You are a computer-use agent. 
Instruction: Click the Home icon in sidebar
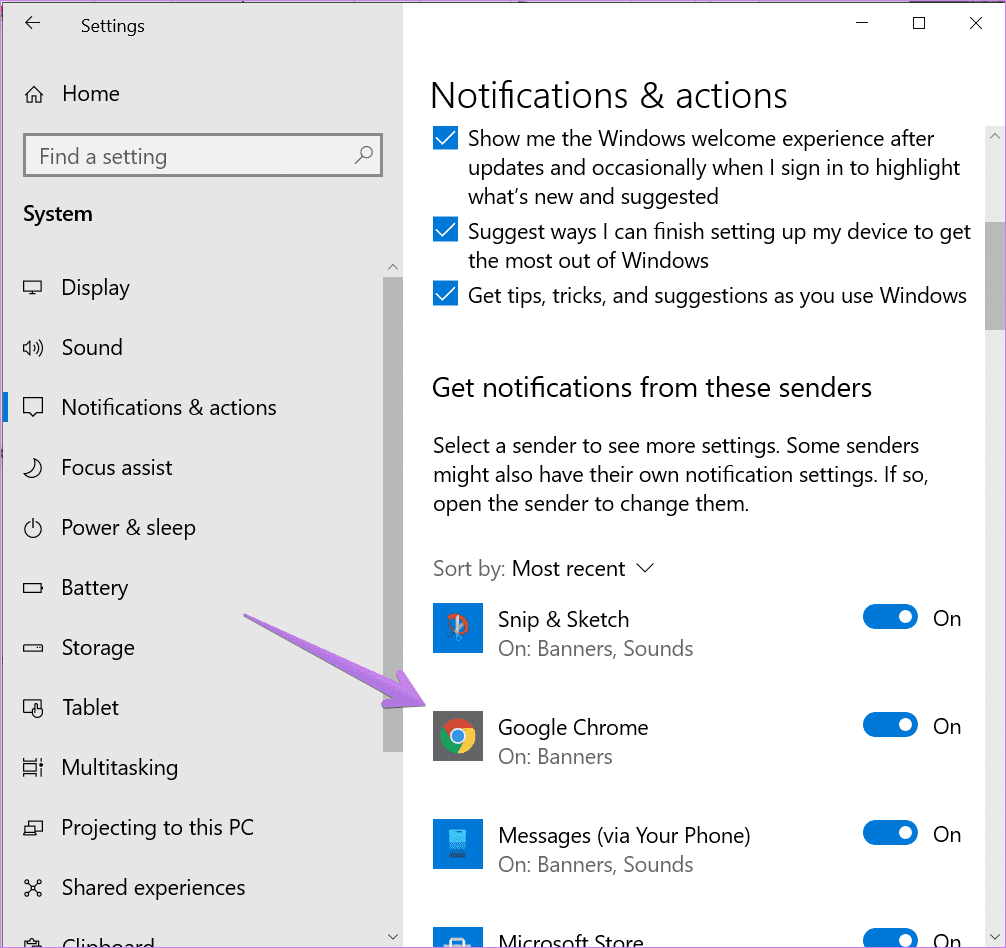[34, 95]
